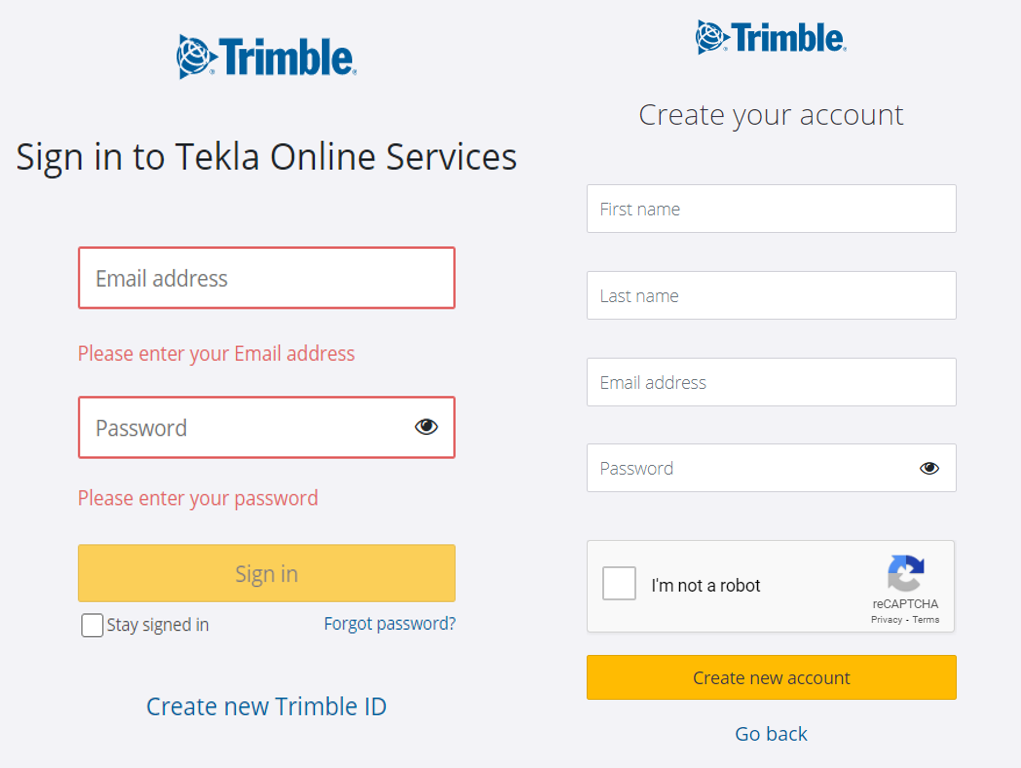This screenshot has width=1021, height=768.
Task: Click the Email address field in account creation
Action: [771, 382]
